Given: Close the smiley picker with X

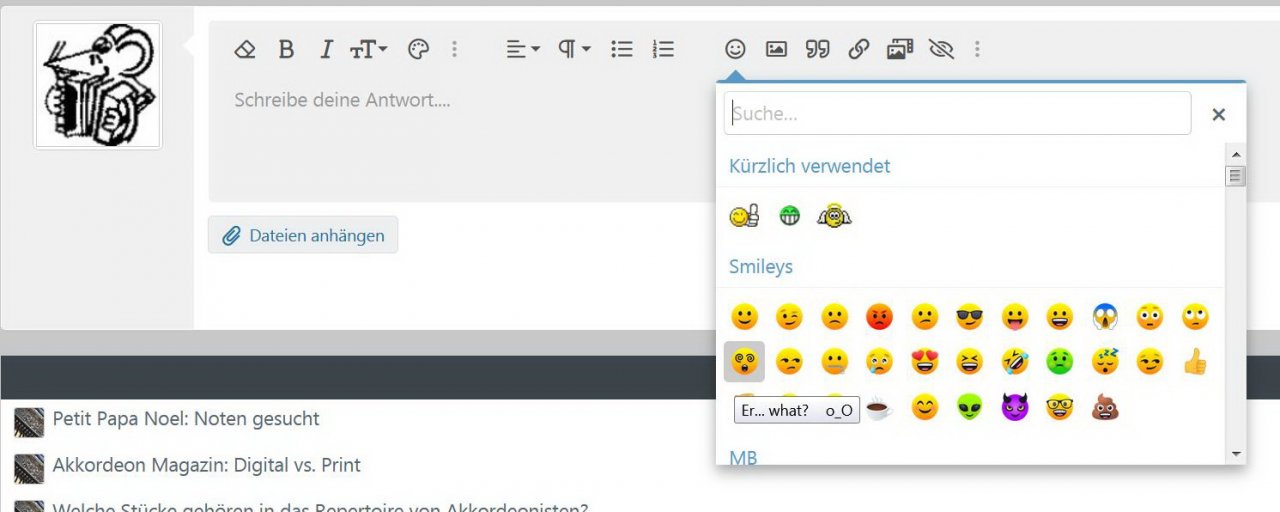Looking at the screenshot, I should pyautogui.click(x=1218, y=114).
